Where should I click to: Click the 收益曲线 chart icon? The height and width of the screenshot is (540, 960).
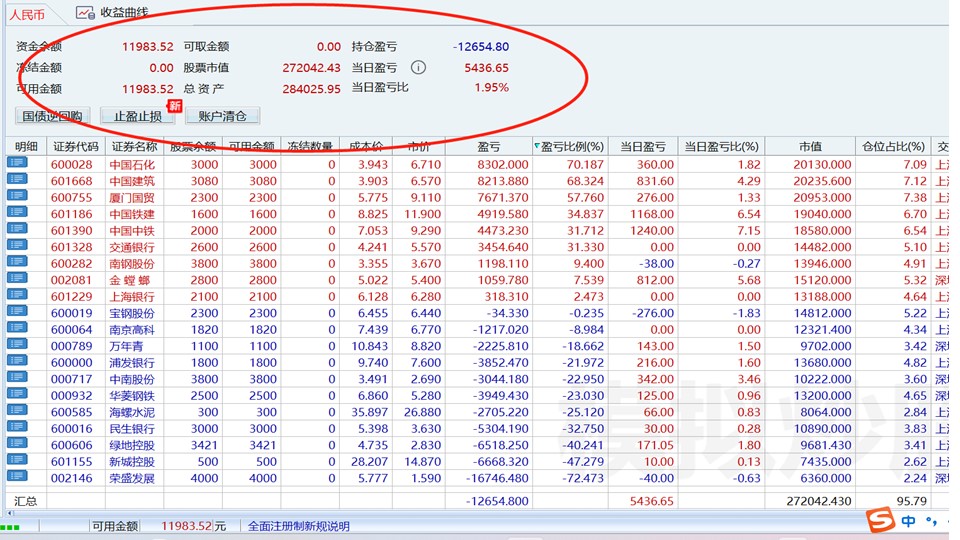point(85,12)
